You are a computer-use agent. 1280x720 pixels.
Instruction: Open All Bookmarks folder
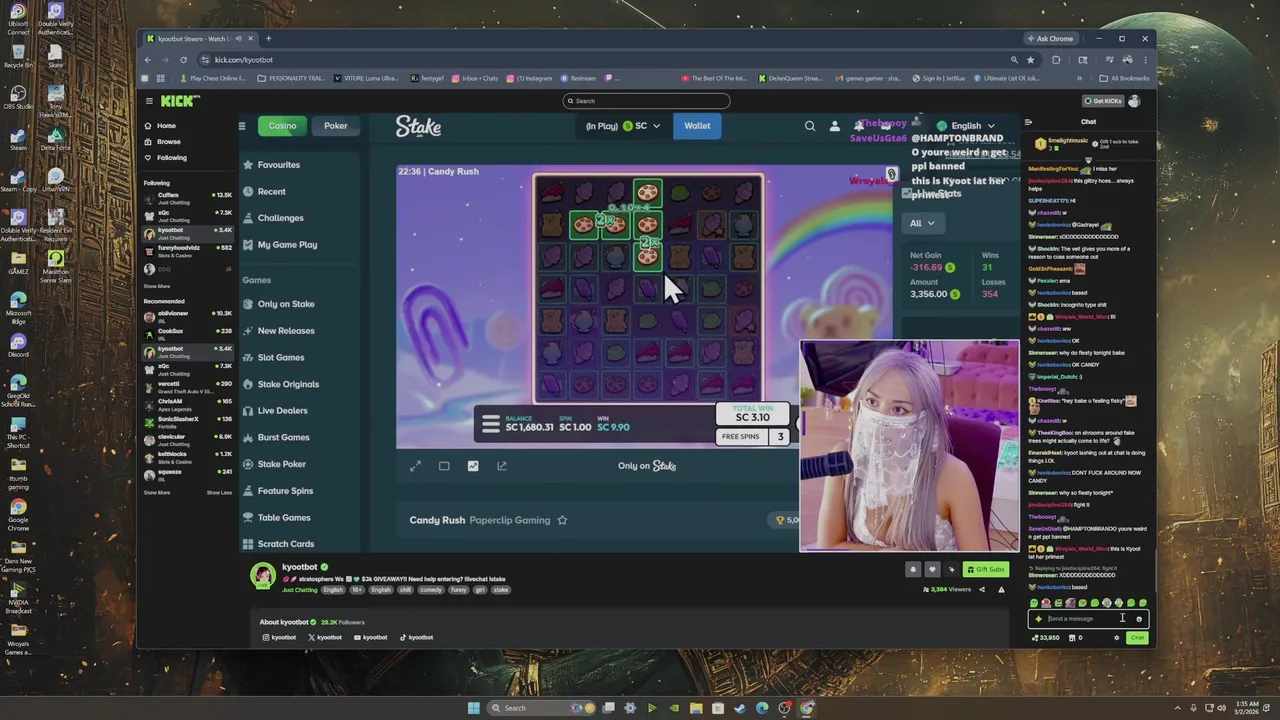click(x=1124, y=78)
